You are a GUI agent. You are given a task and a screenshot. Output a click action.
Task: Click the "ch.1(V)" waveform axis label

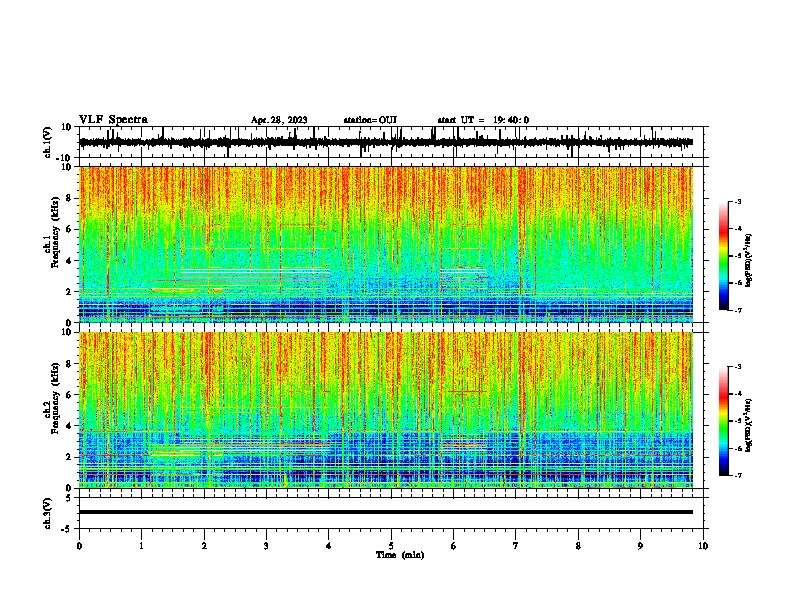(x=48, y=142)
